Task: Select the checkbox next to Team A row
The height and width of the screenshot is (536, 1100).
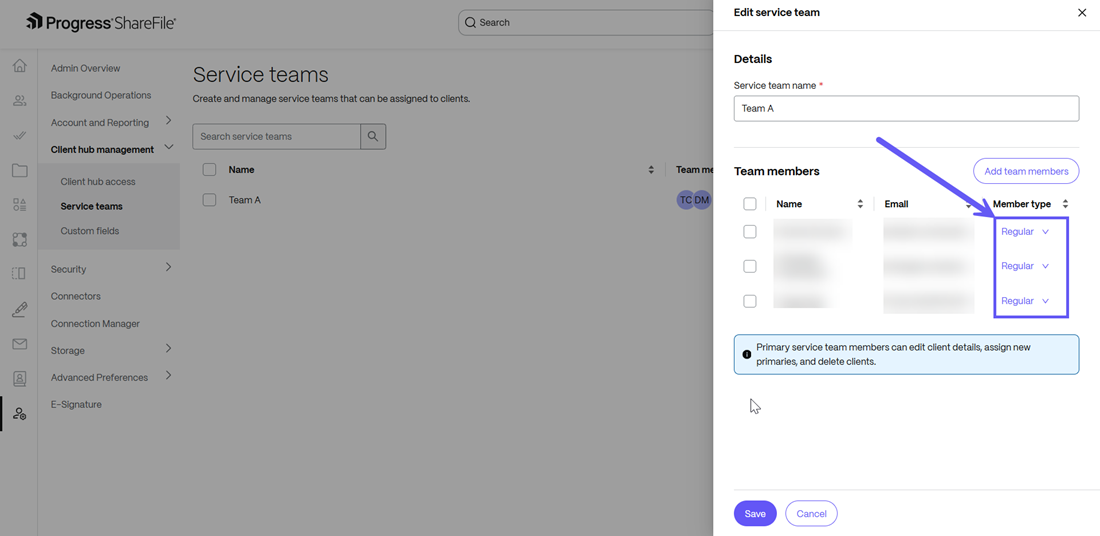Action: (x=209, y=200)
